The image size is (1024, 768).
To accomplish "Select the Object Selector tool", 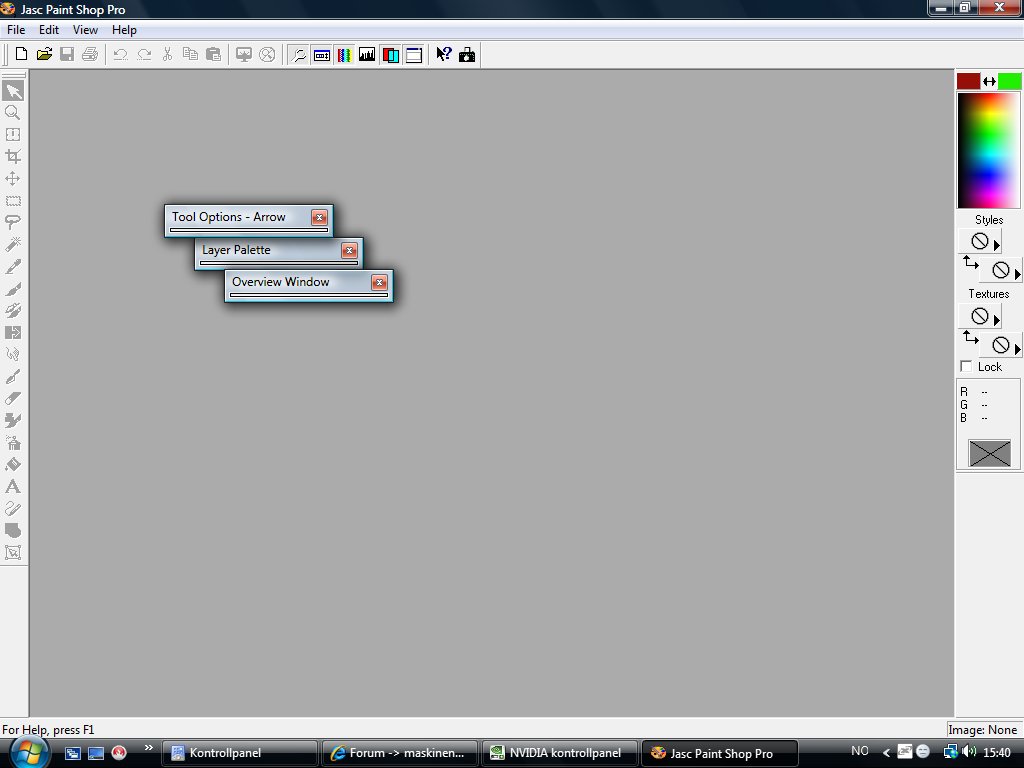I will pyautogui.click(x=13, y=552).
